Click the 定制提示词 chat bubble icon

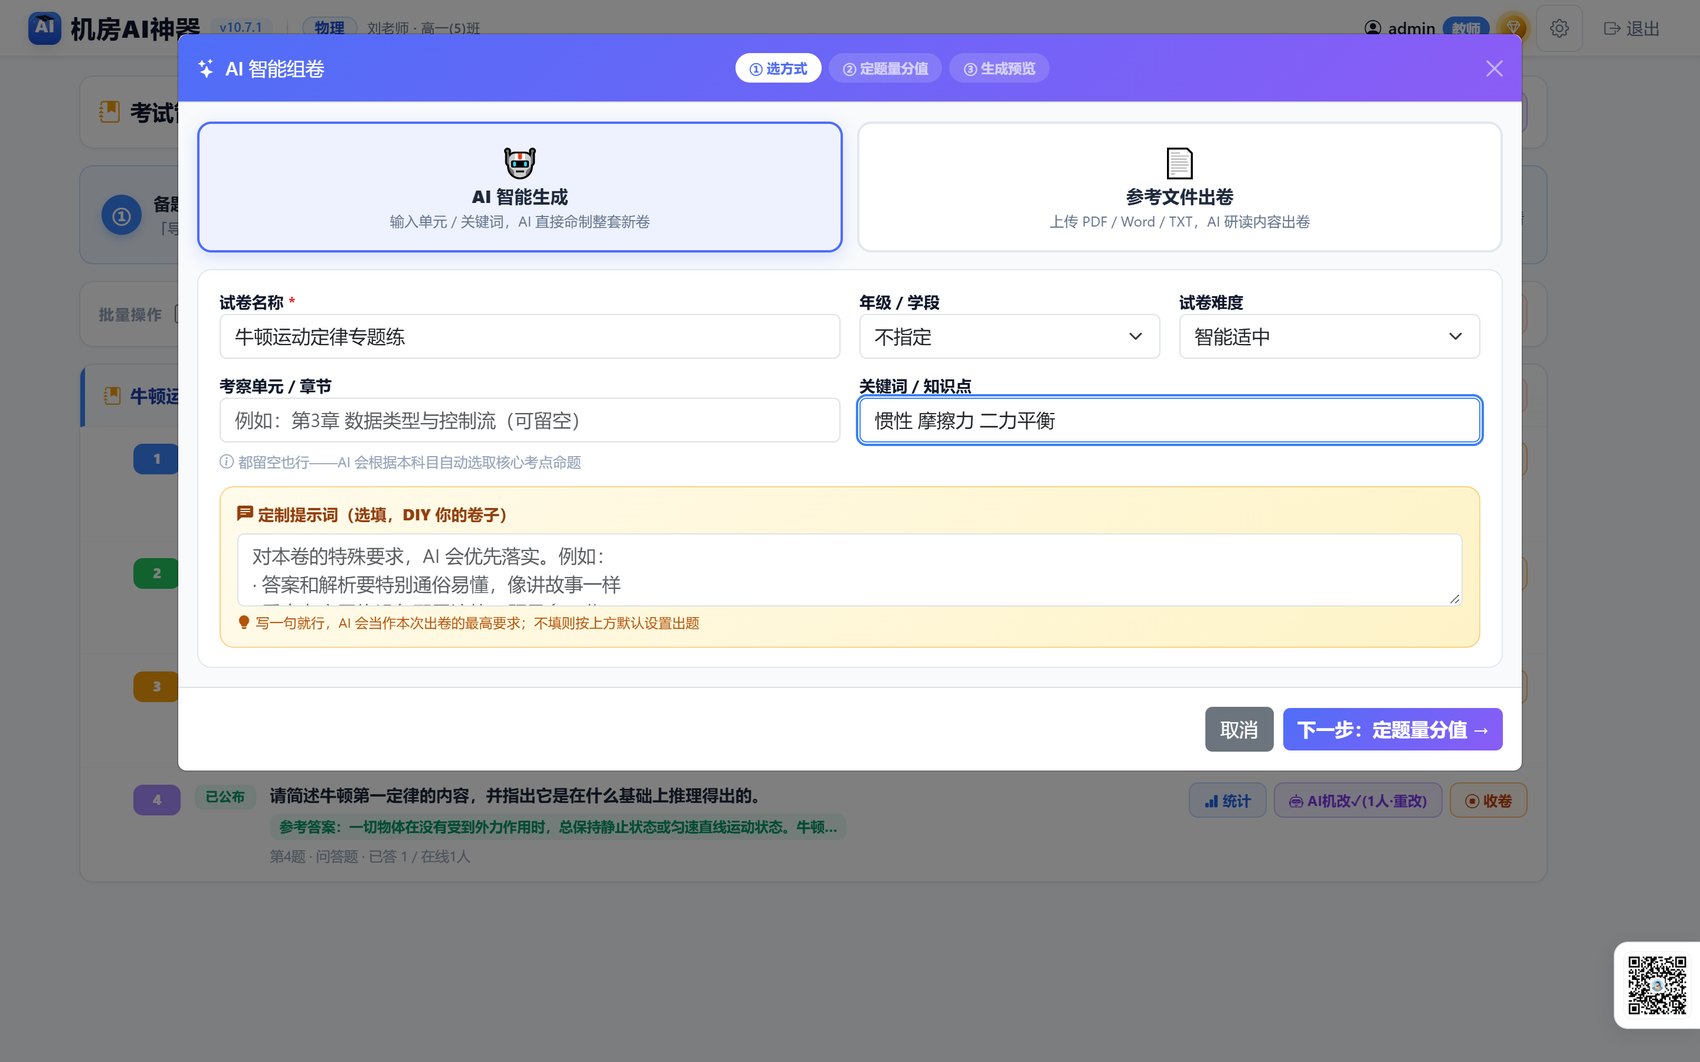(245, 513)
